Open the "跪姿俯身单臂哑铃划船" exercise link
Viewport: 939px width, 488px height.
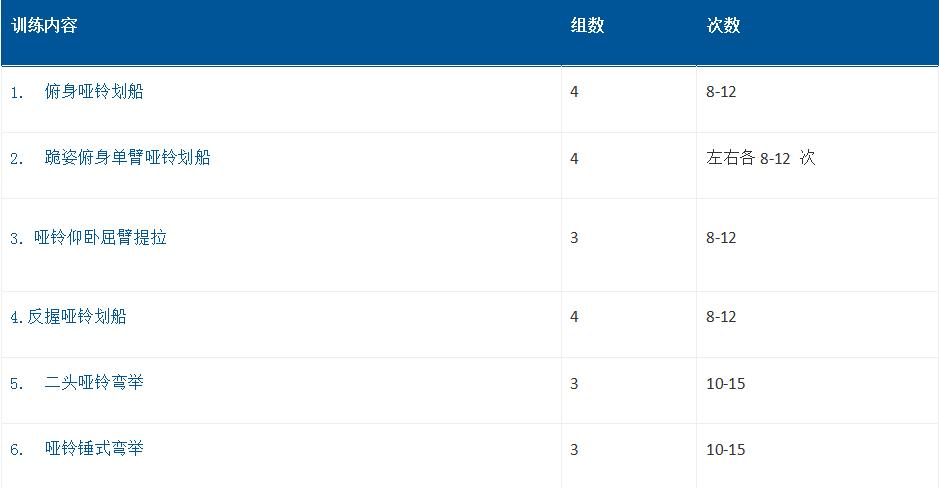pos(127,158)
